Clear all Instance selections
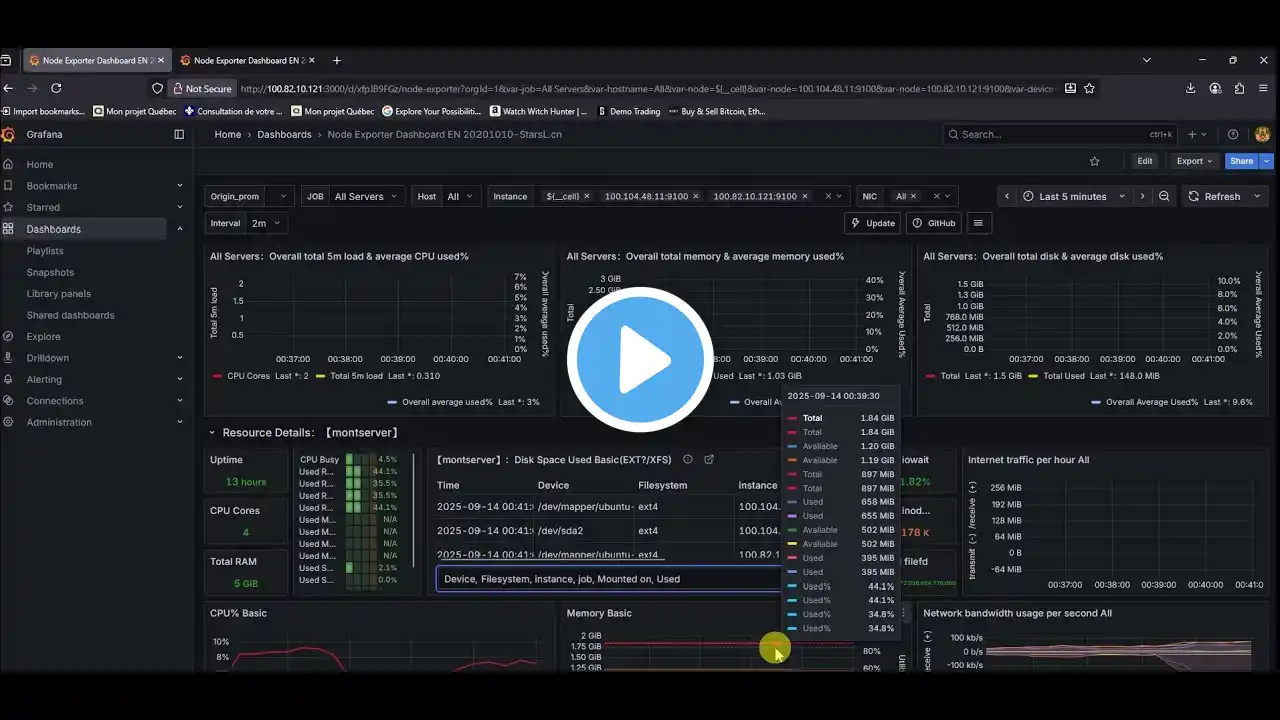Image resolution: width=1280 pixels, height=720 pixels. click(827, 196)
